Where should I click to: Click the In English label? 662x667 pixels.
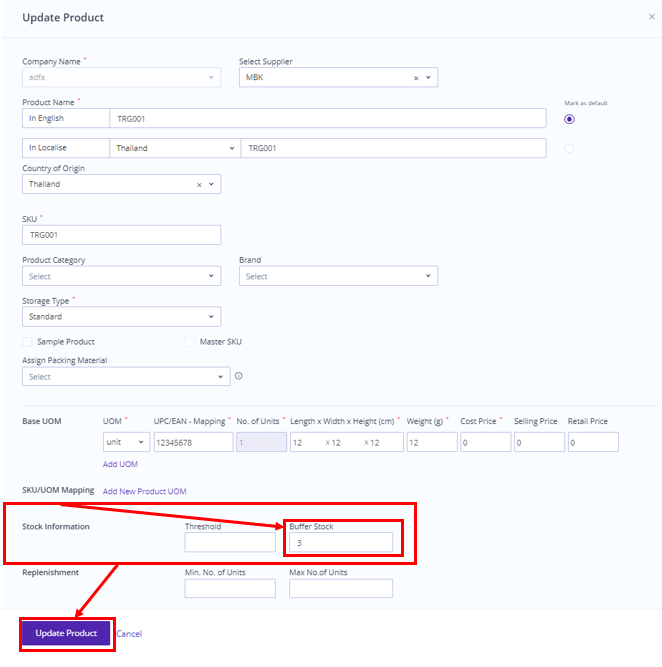click(x=46, y=118)
